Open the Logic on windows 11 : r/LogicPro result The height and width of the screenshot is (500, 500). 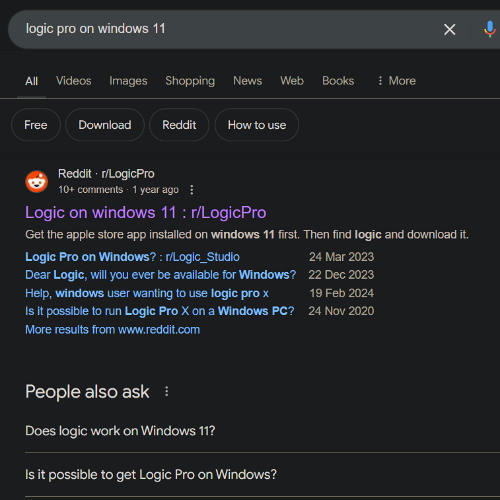[146, 213]
